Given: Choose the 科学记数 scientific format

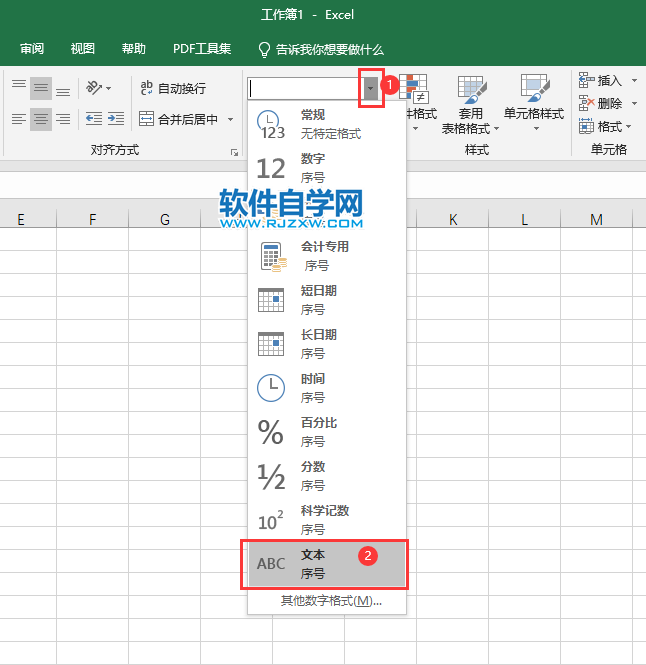Looking at the screenshot, I should 327,520.
